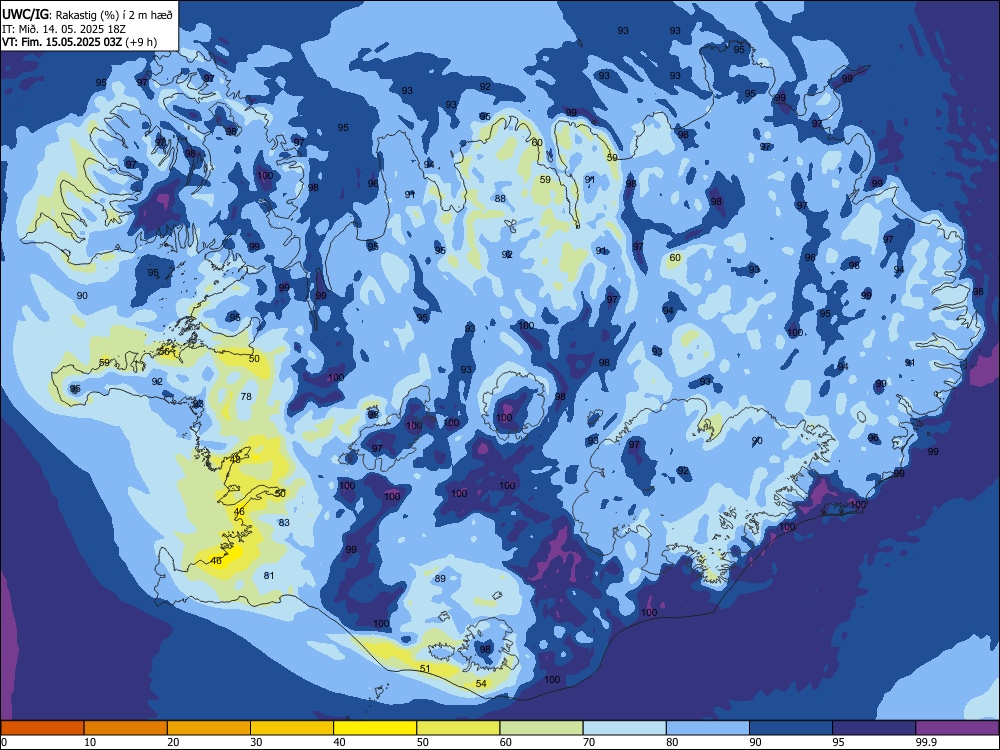The width and height of the screenshot is (1000, 750).
Task: Select the orange 10–20 legend swatch
Action: pos(126,728)
